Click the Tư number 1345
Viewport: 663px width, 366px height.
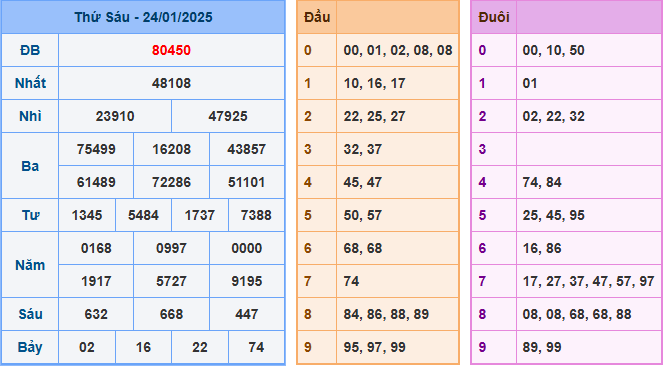87,215
